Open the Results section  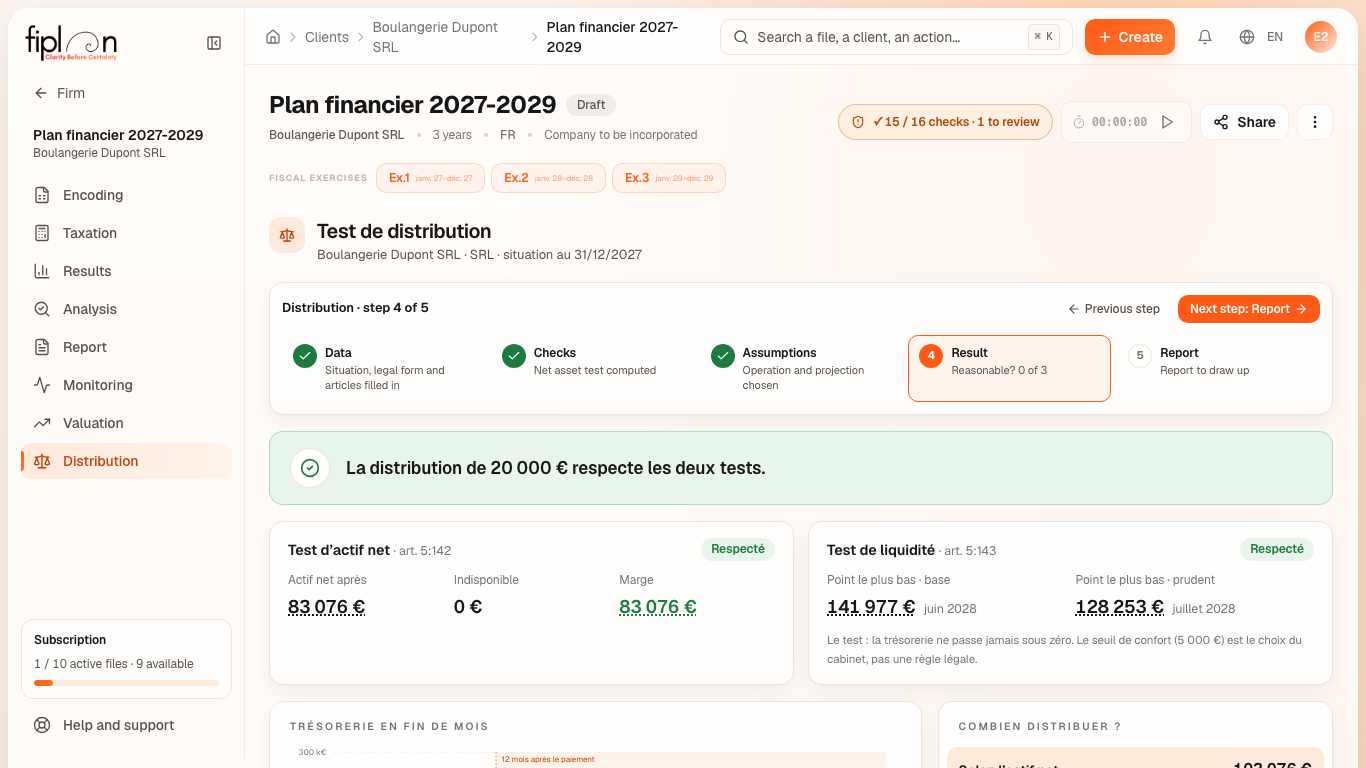coord(127,271)
